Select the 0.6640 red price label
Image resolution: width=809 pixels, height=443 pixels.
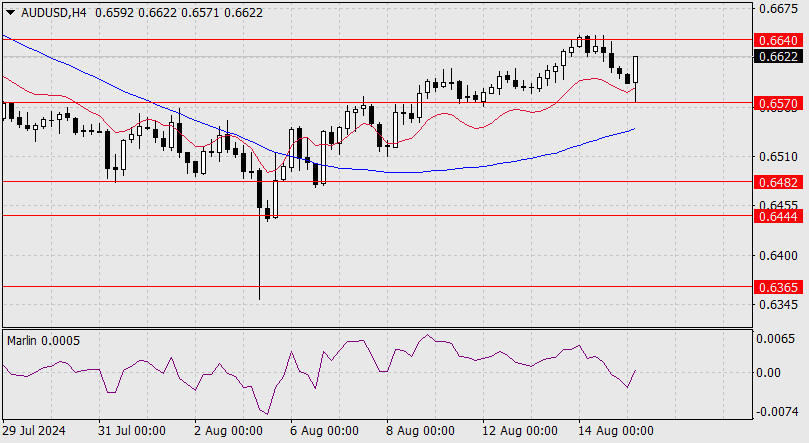tap(779, 40)
